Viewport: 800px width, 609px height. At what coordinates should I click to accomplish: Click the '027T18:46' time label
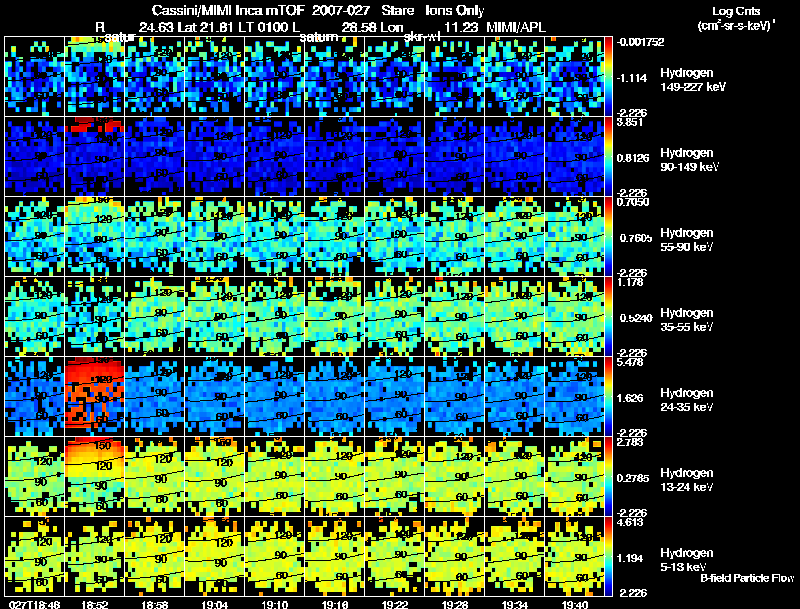click(35, 604)
